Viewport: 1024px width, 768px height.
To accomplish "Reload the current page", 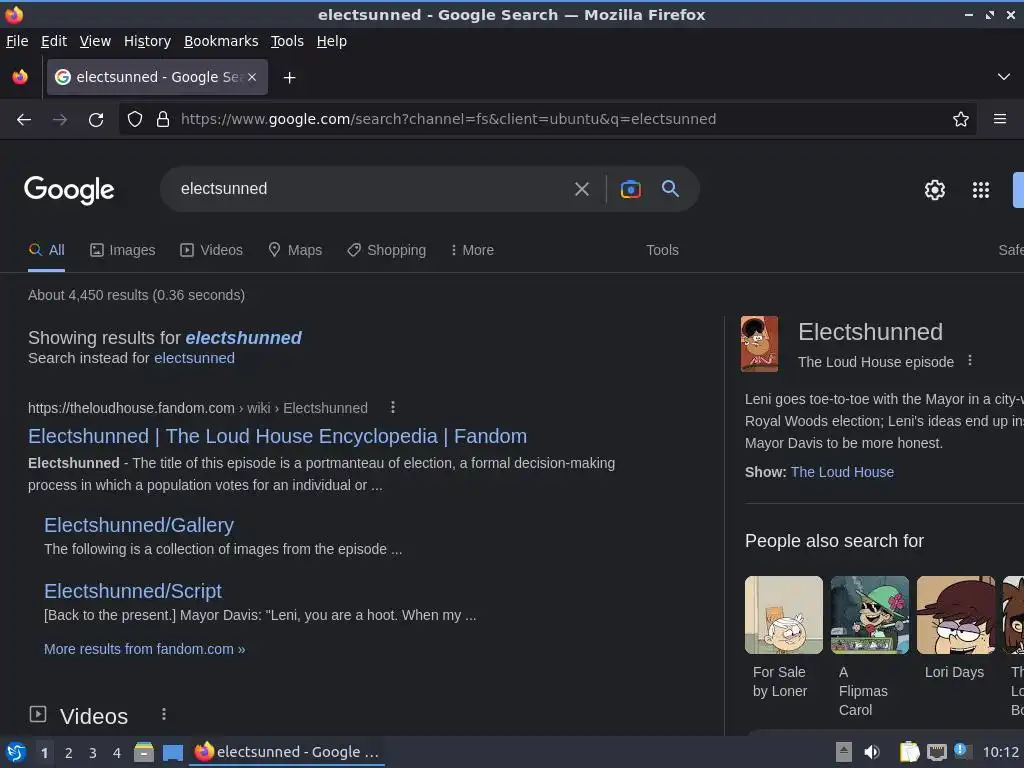I will point(96,120).
